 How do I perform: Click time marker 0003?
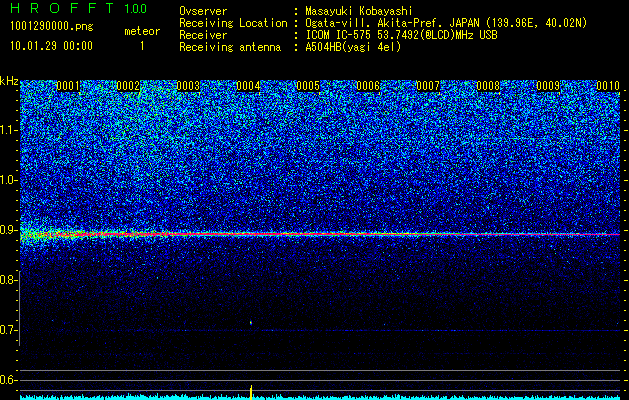click(x=188, y=86)
